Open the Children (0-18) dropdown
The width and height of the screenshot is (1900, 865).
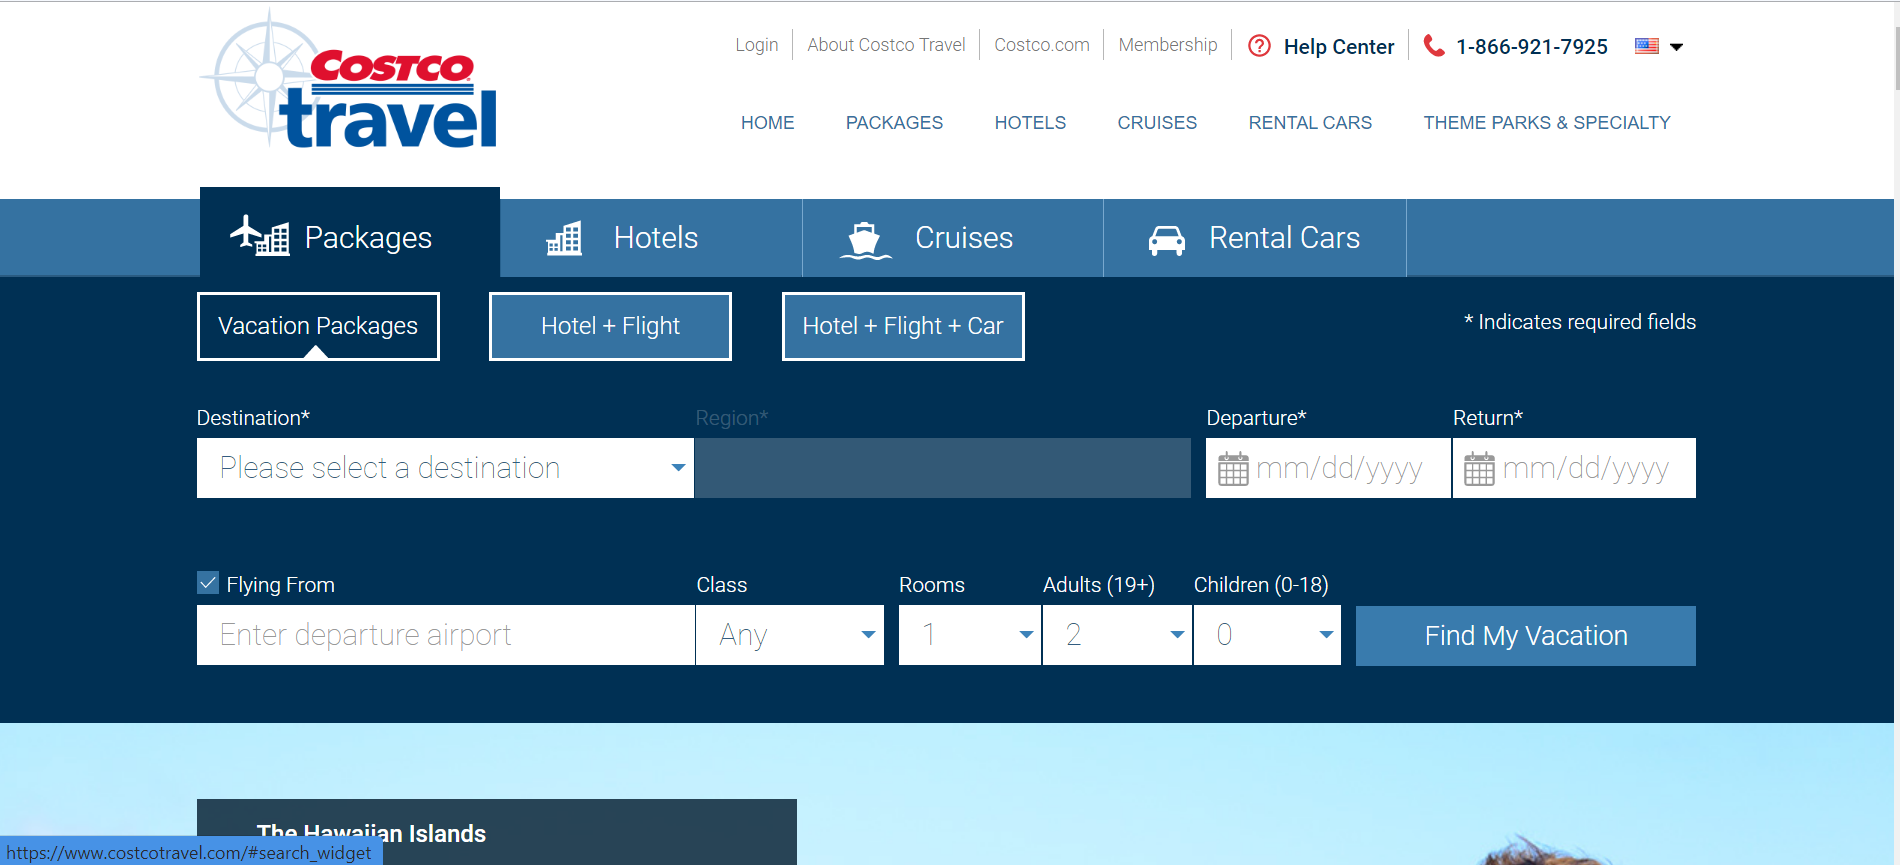point(1267,635)
